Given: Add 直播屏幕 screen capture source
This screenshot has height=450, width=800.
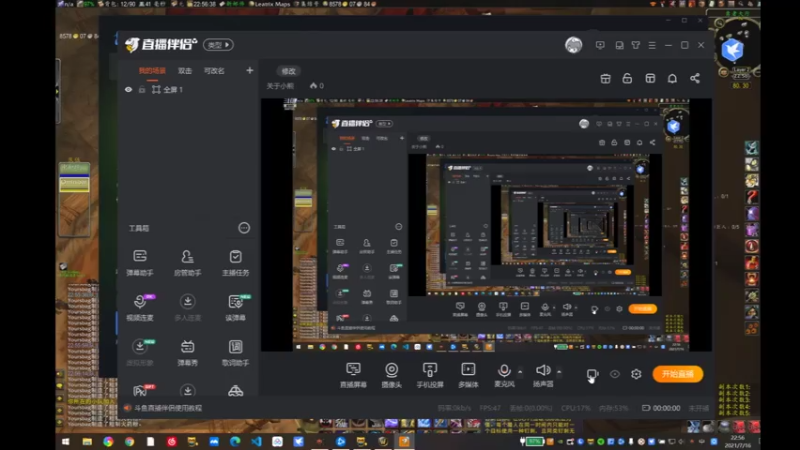Looking at the screenshot, I should [353, 374].
